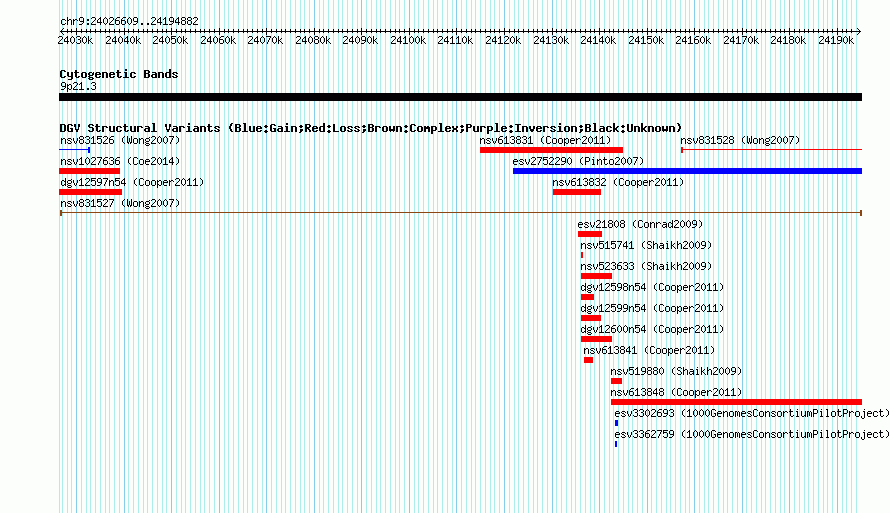This screenshot has width=890, height=513.
Task: Open the dgv12597n54 (Cooper2011) variant label
Action: pyautogui.click(x=132, y=182)
